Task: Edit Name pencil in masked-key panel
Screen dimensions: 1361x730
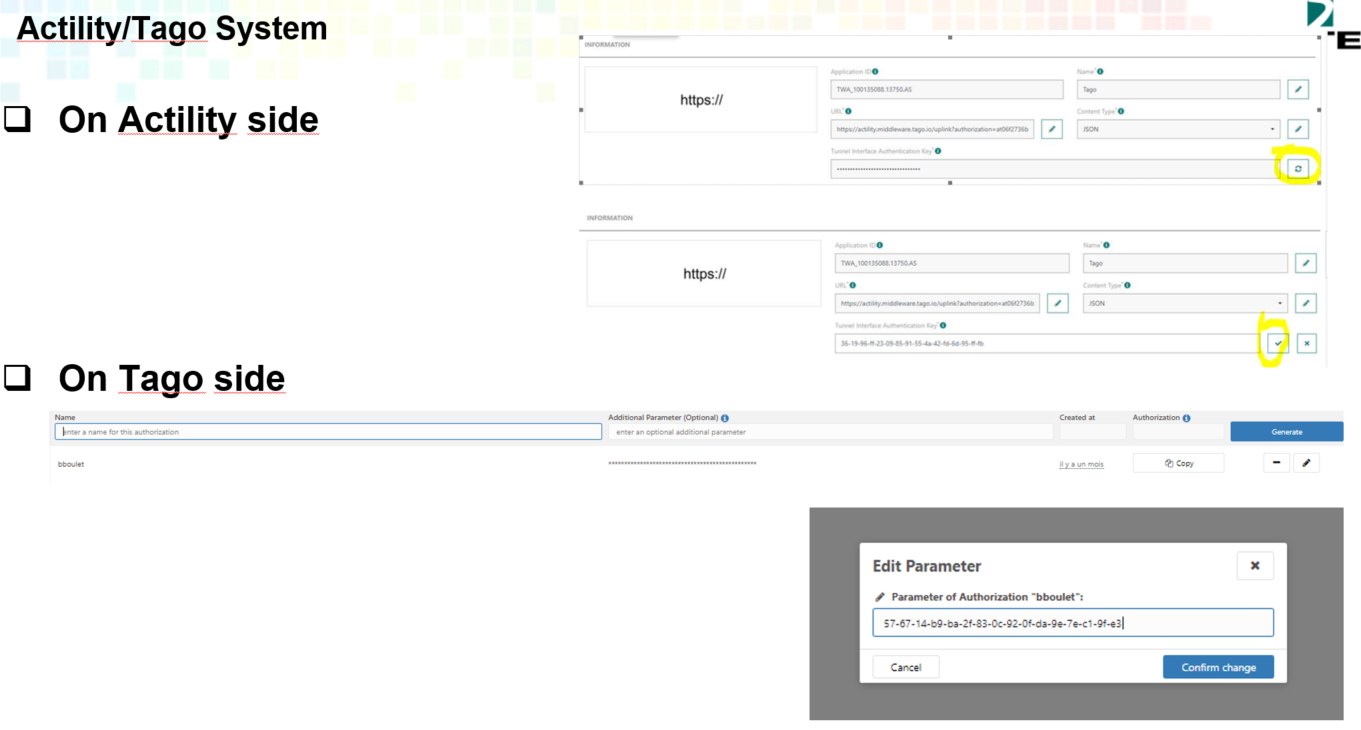Action: (1298, 89)
